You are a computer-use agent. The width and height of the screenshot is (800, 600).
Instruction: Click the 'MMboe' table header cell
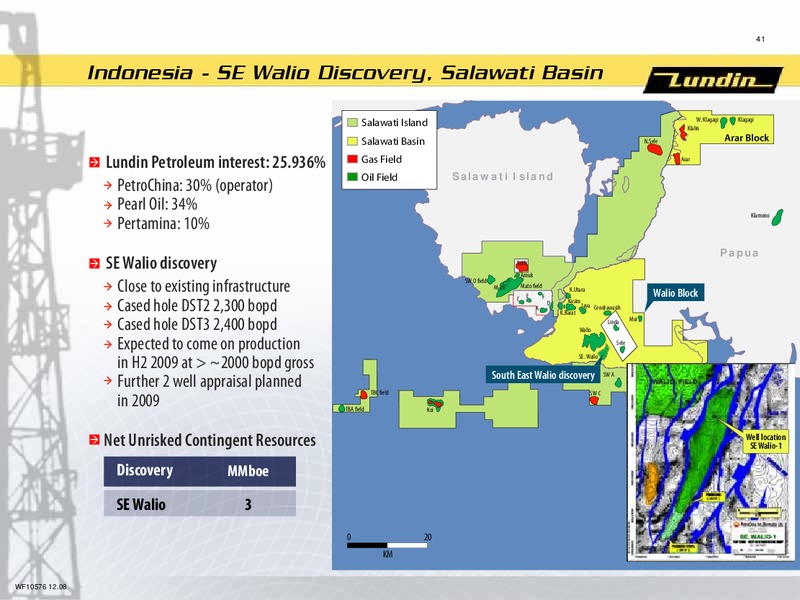click(248, 471)
